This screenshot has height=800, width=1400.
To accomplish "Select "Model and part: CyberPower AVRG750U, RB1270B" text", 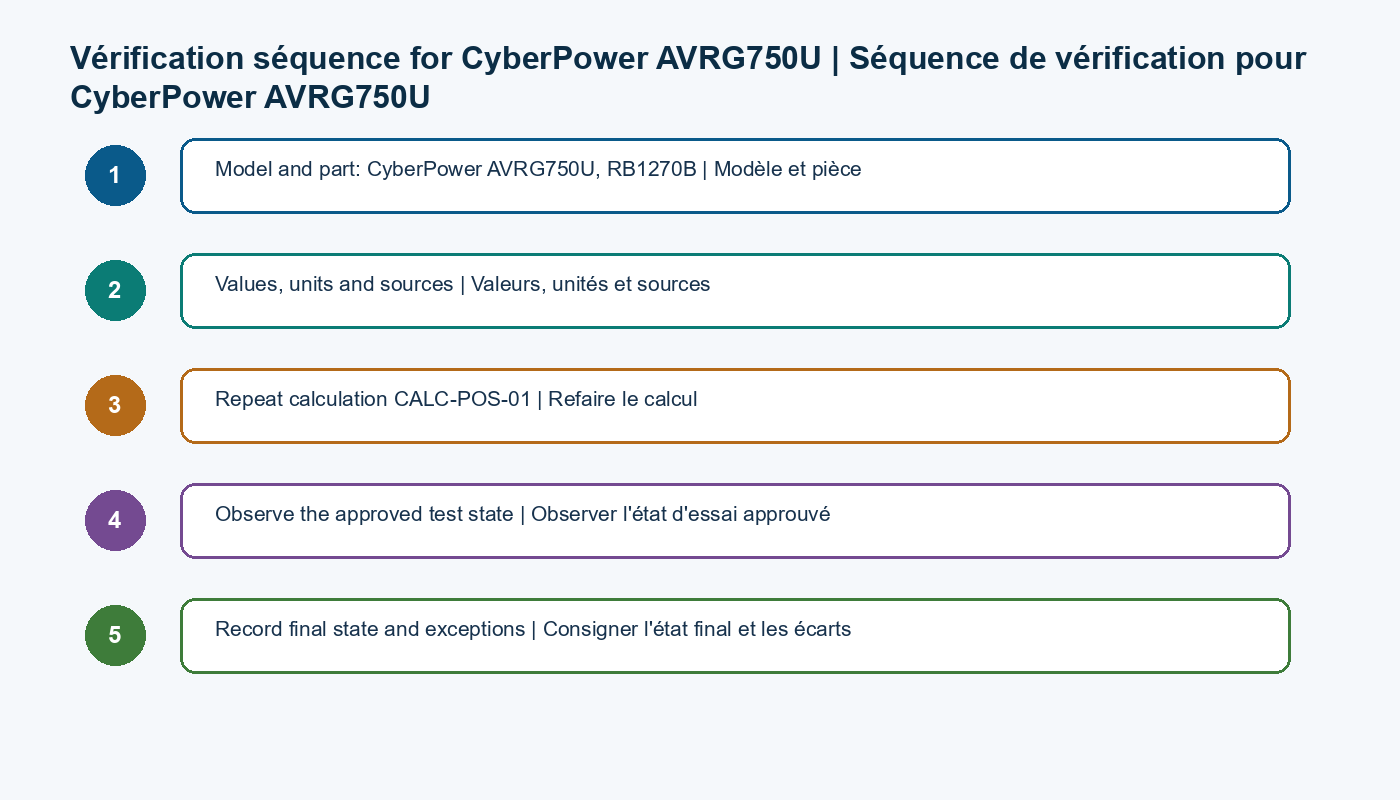I will tap(456, 170).
